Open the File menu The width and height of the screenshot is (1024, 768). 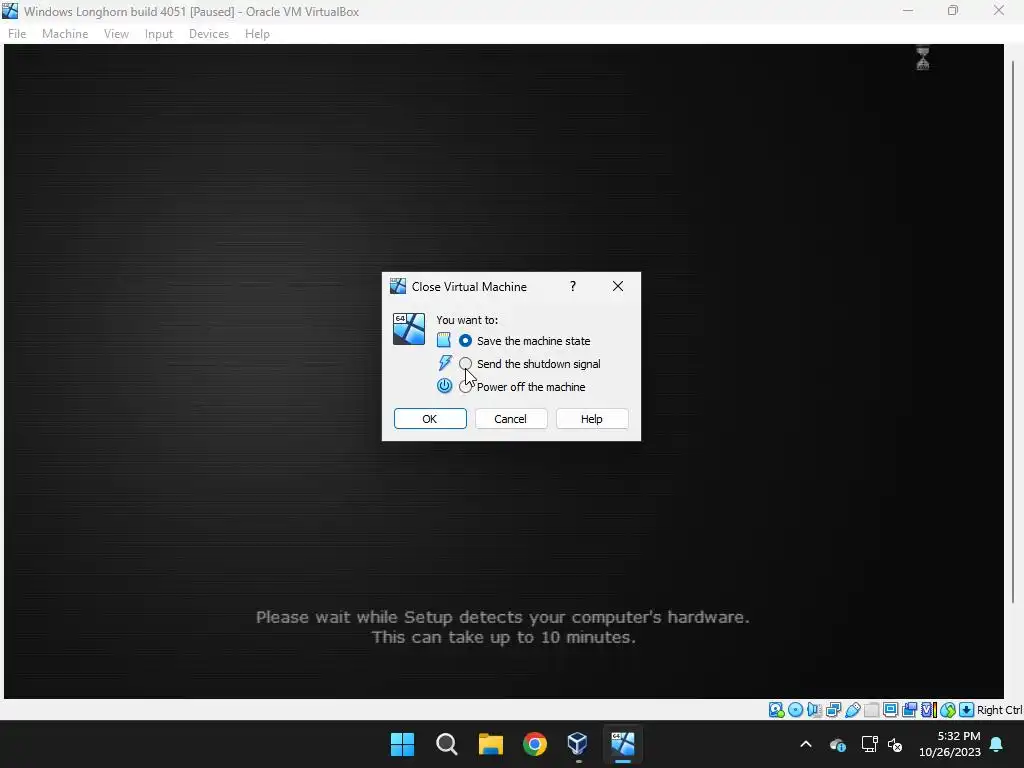[17, 34]
